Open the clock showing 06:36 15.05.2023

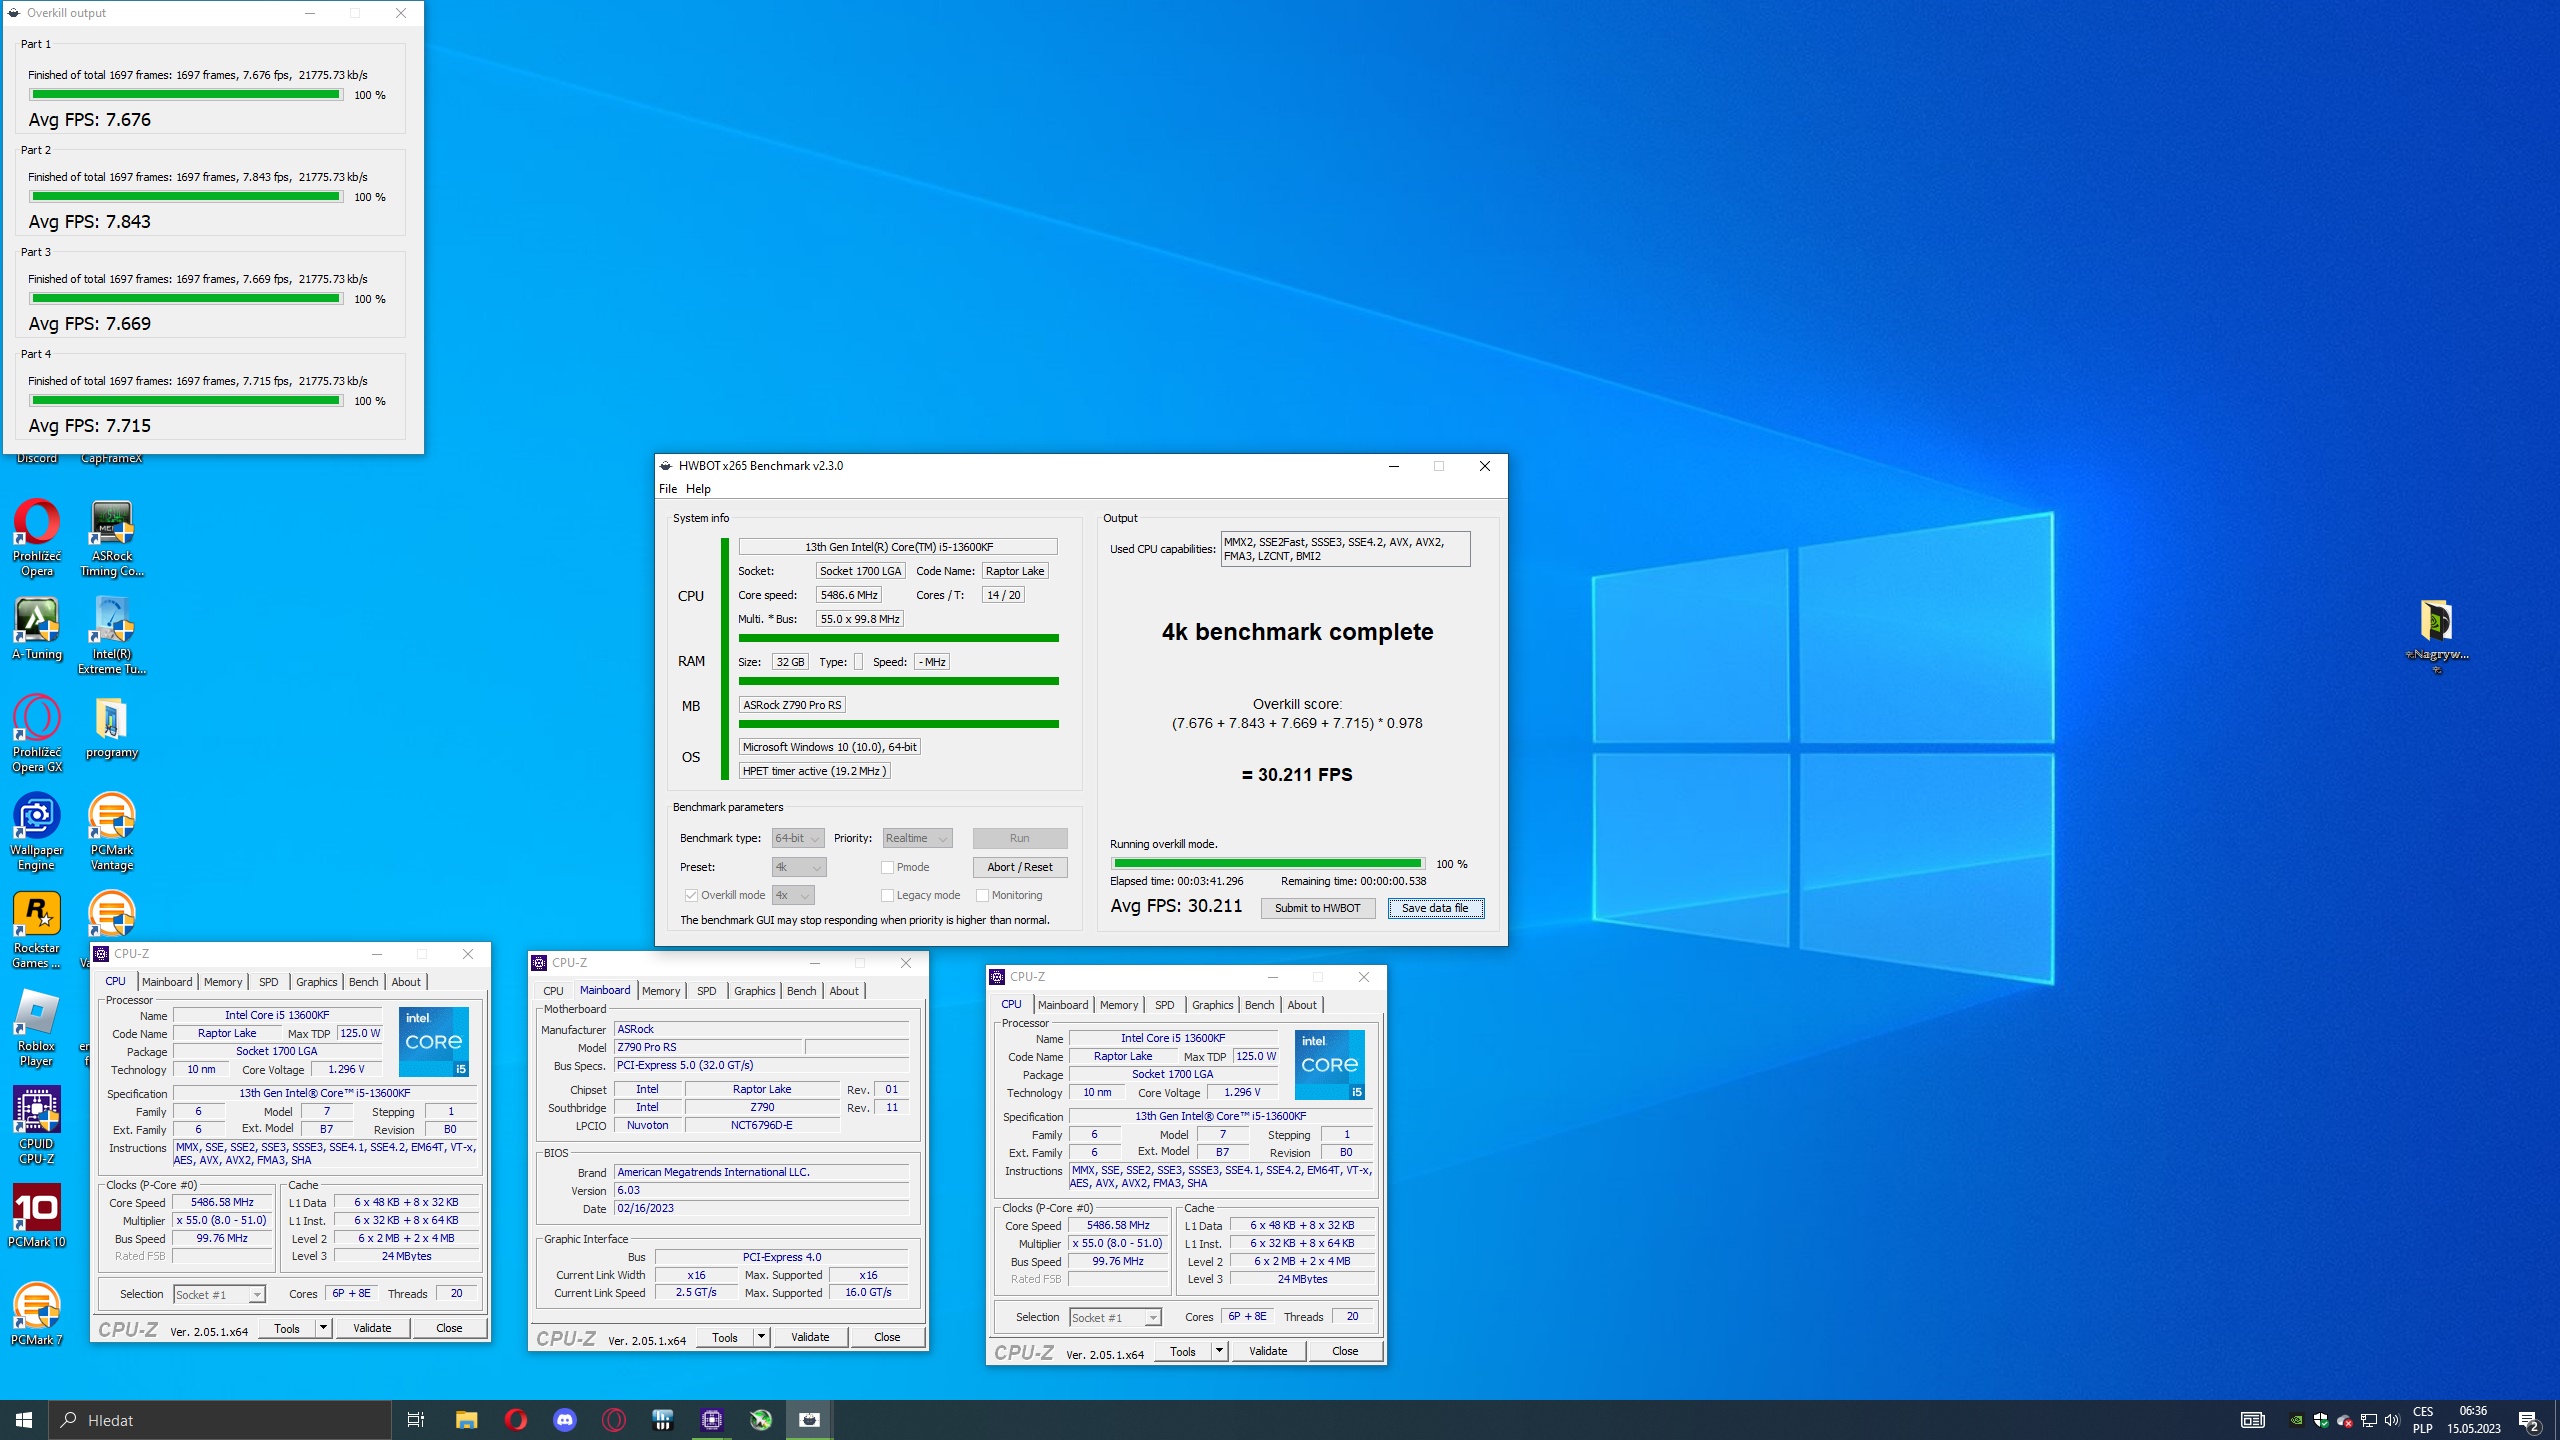click(2473, 1420)
